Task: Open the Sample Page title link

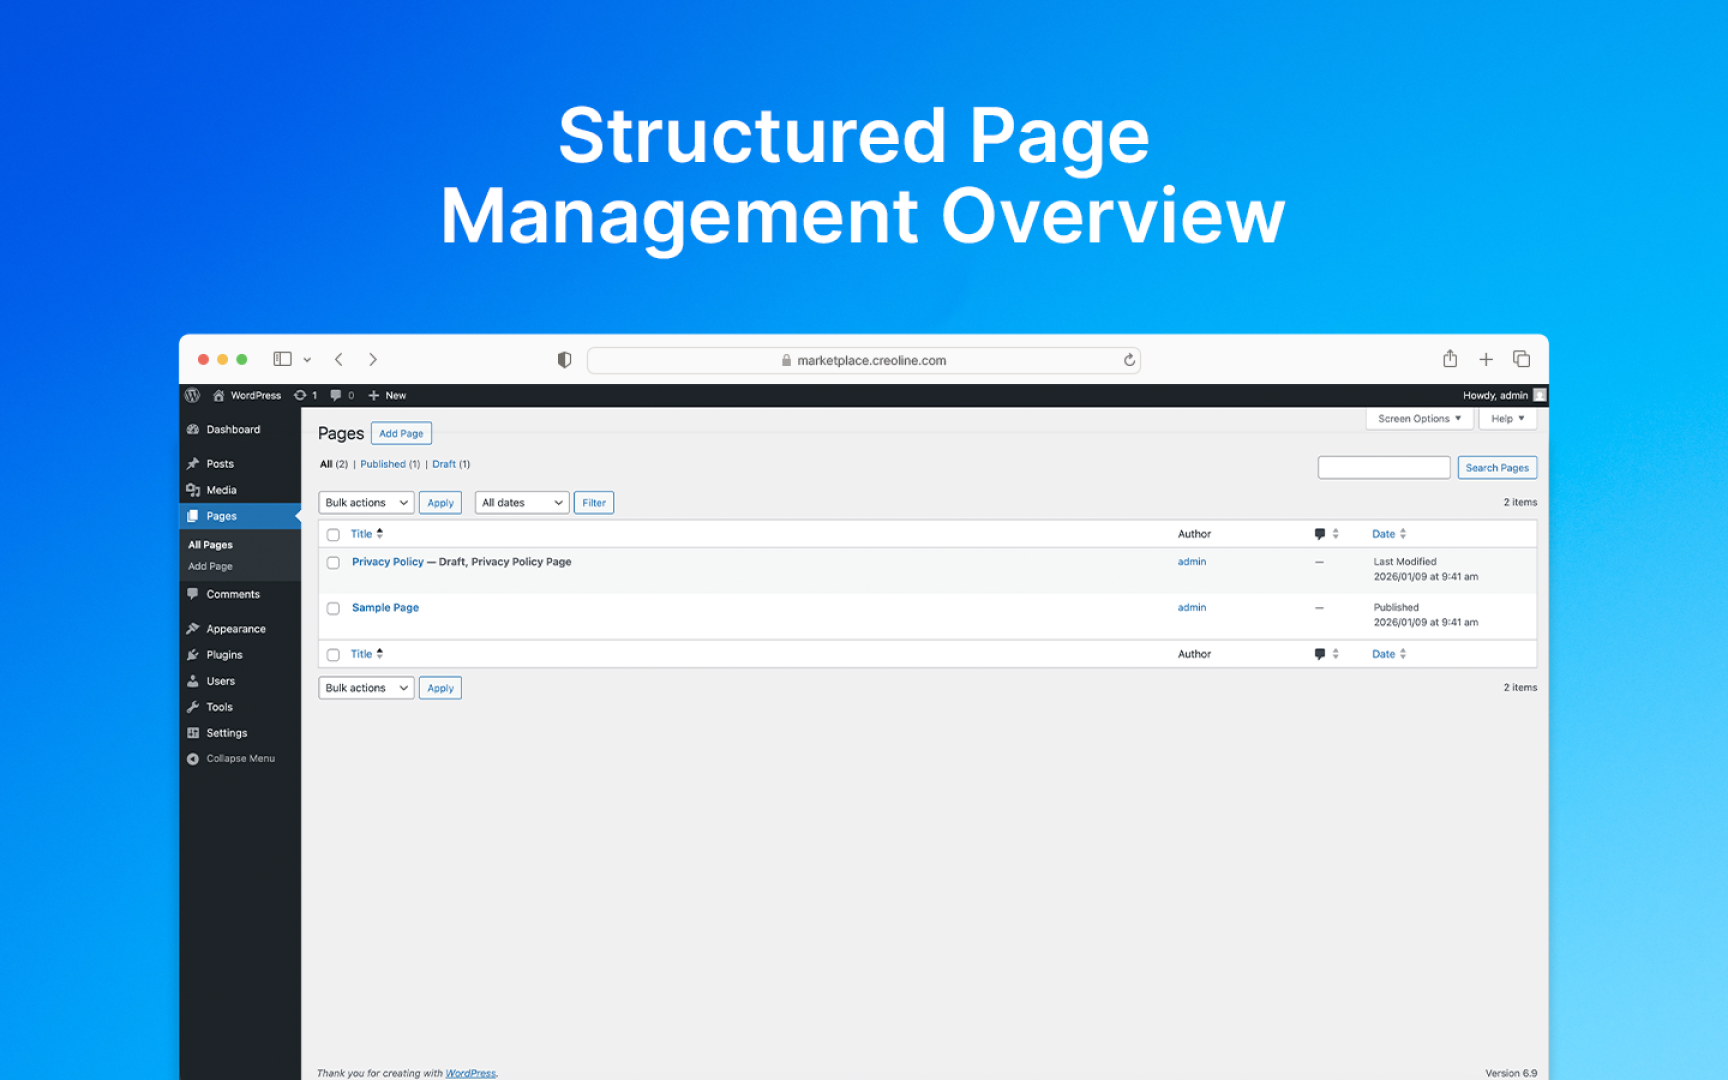Action: (x=385, y=608)
